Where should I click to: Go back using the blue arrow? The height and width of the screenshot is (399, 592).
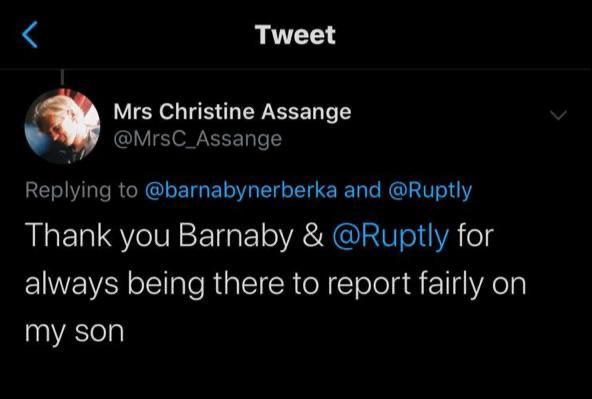[x=30, y=34]
